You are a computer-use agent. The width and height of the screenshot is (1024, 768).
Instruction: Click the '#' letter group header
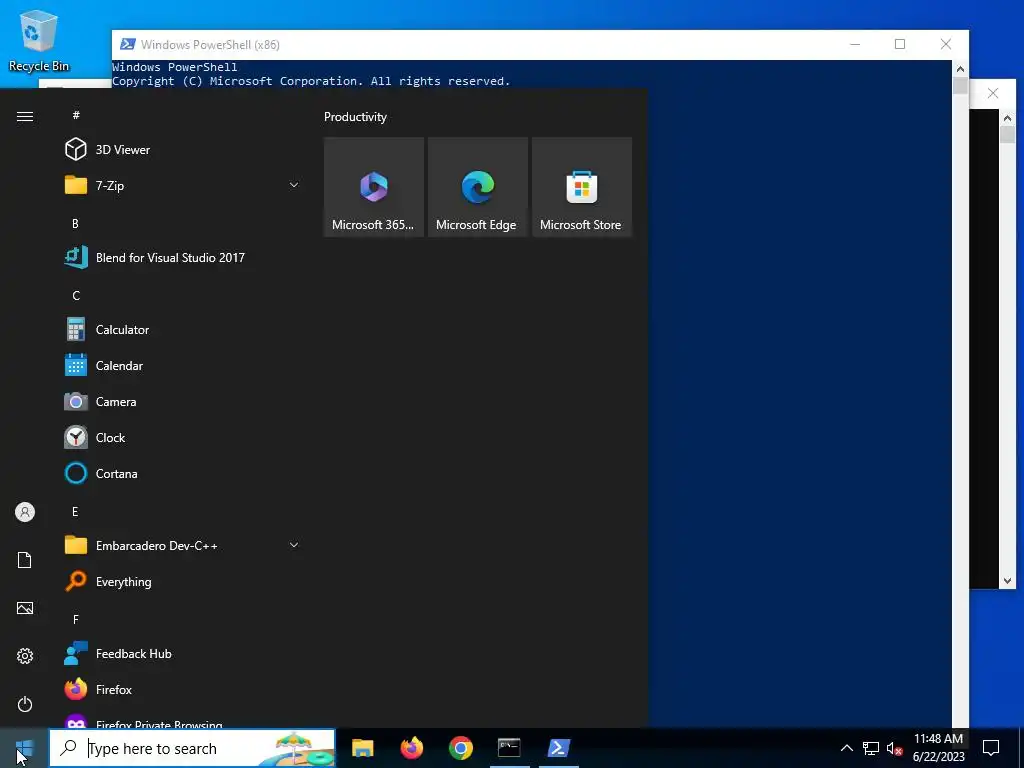[76, 115]
